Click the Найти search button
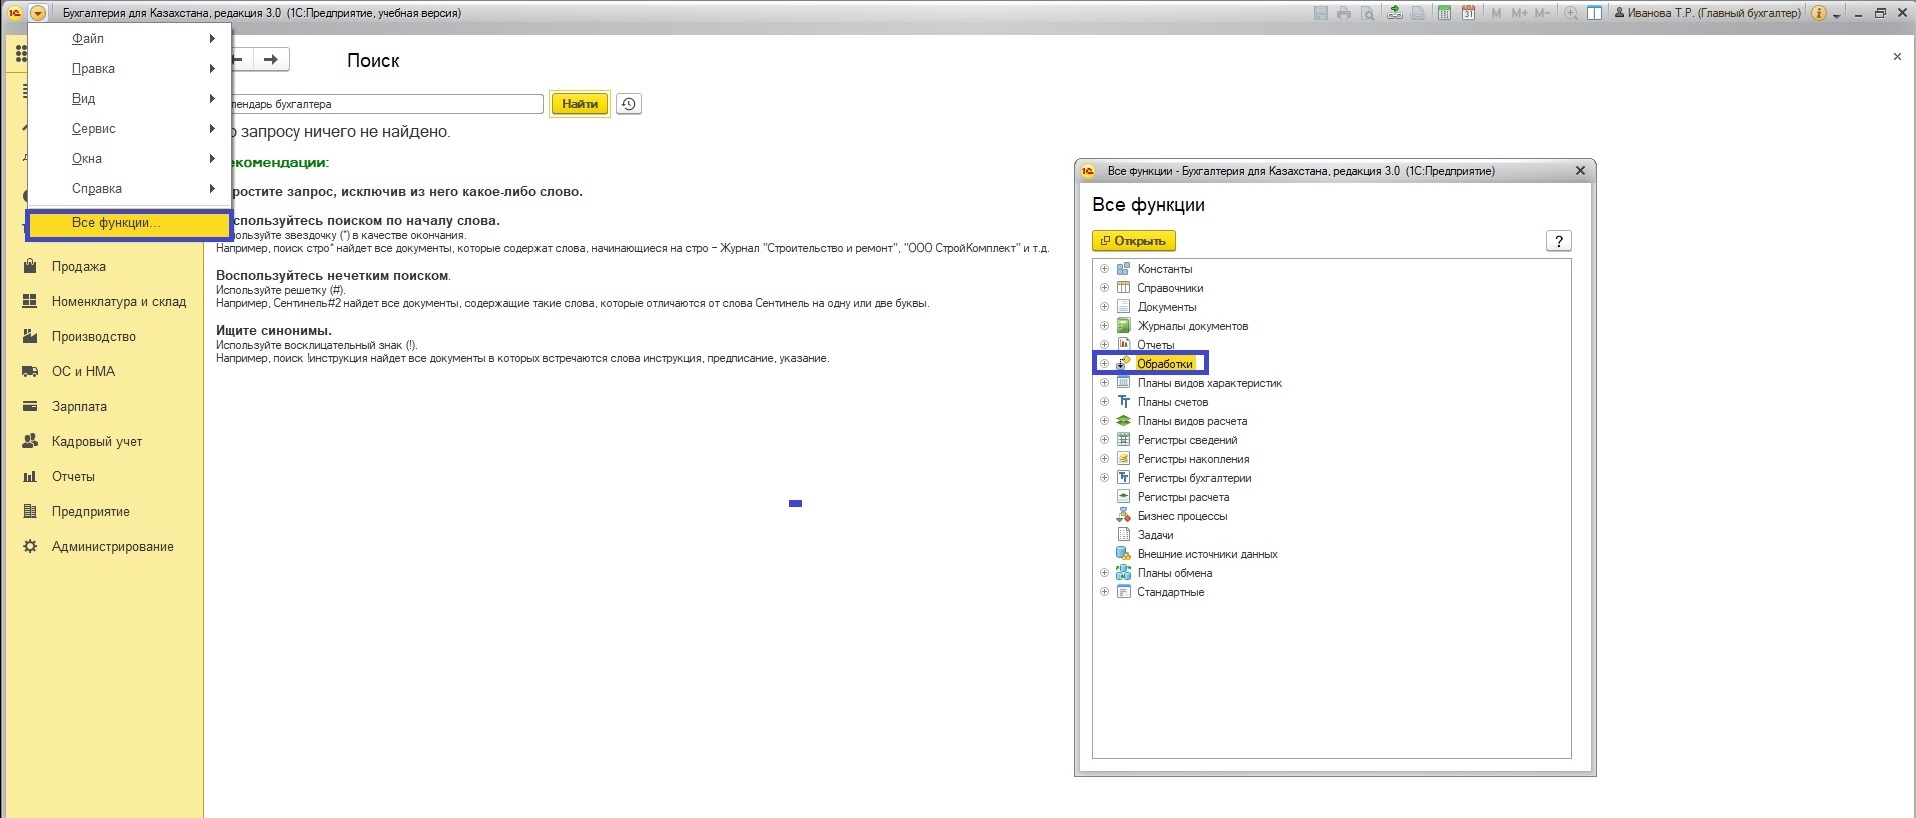This screenshot has width=1916, height=818. (x=580, y=104)
